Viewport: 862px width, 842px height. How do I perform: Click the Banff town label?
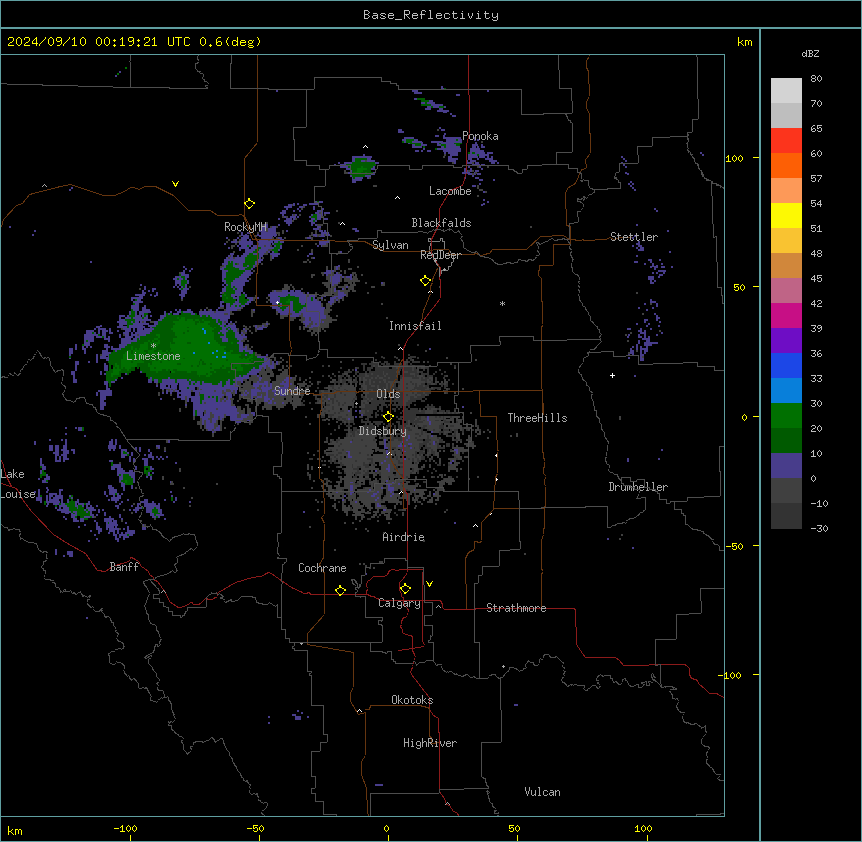(x=124, y=567)
